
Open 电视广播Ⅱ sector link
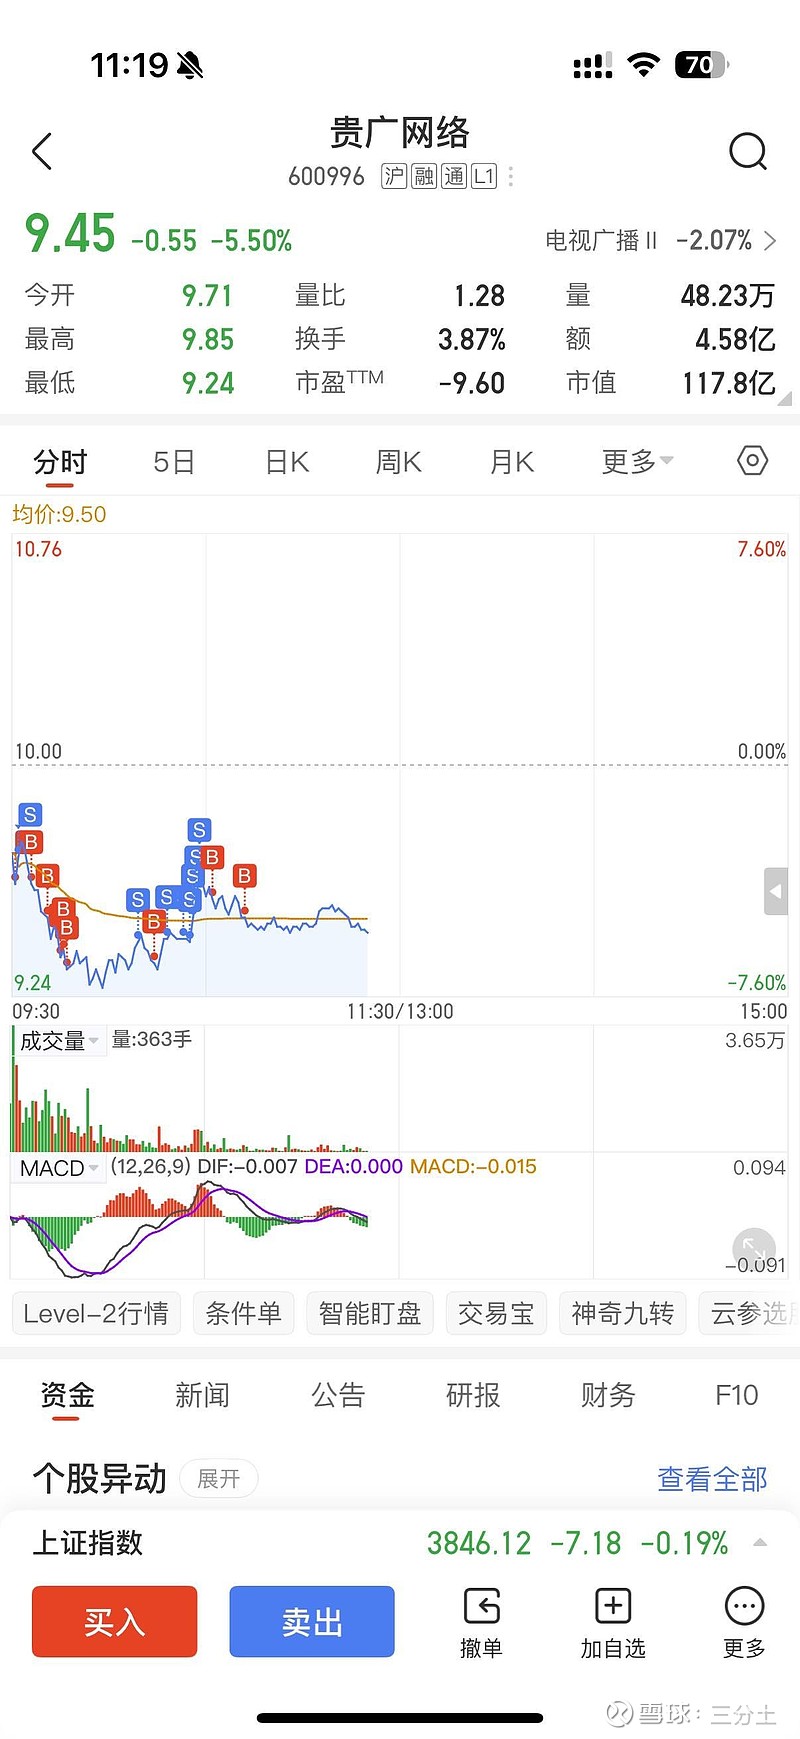point(660,241)
